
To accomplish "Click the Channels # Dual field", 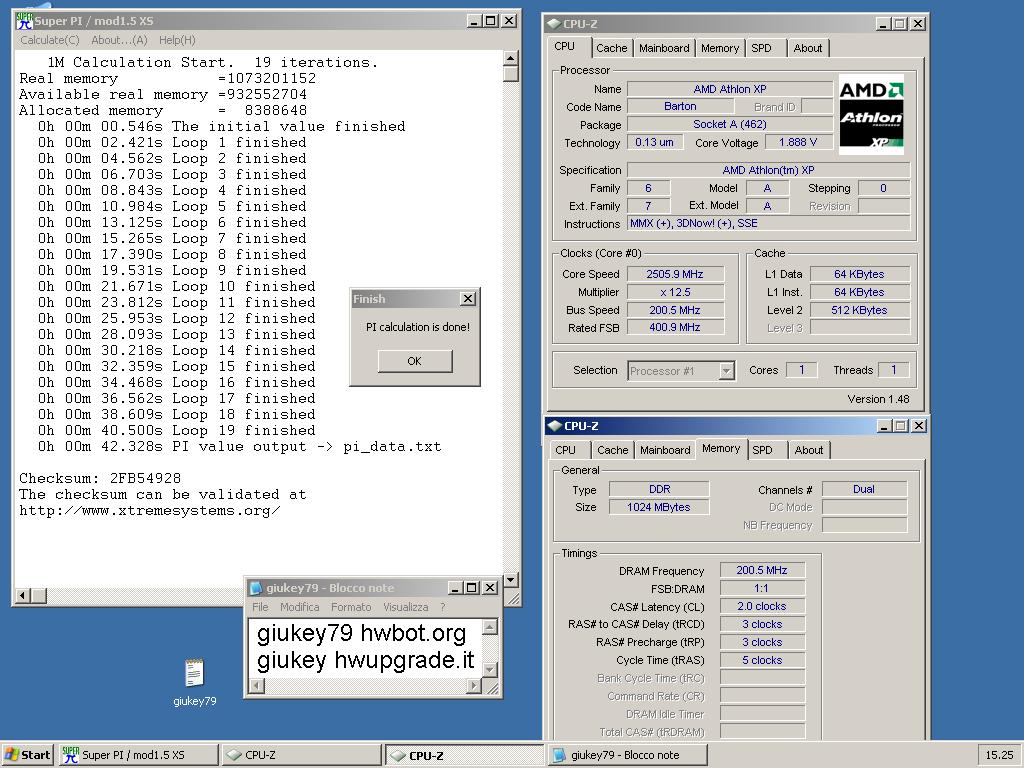I will coord(864,489).
